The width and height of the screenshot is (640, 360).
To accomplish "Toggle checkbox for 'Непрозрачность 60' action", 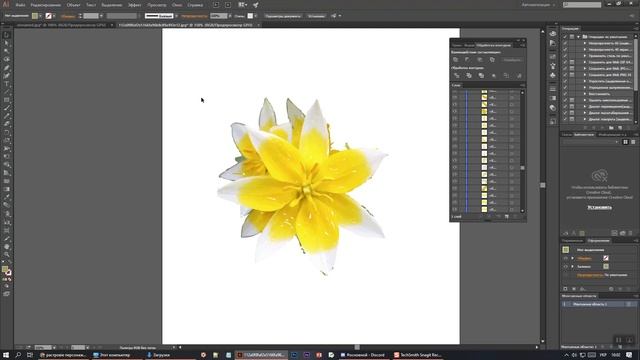I will click(565, 43).
